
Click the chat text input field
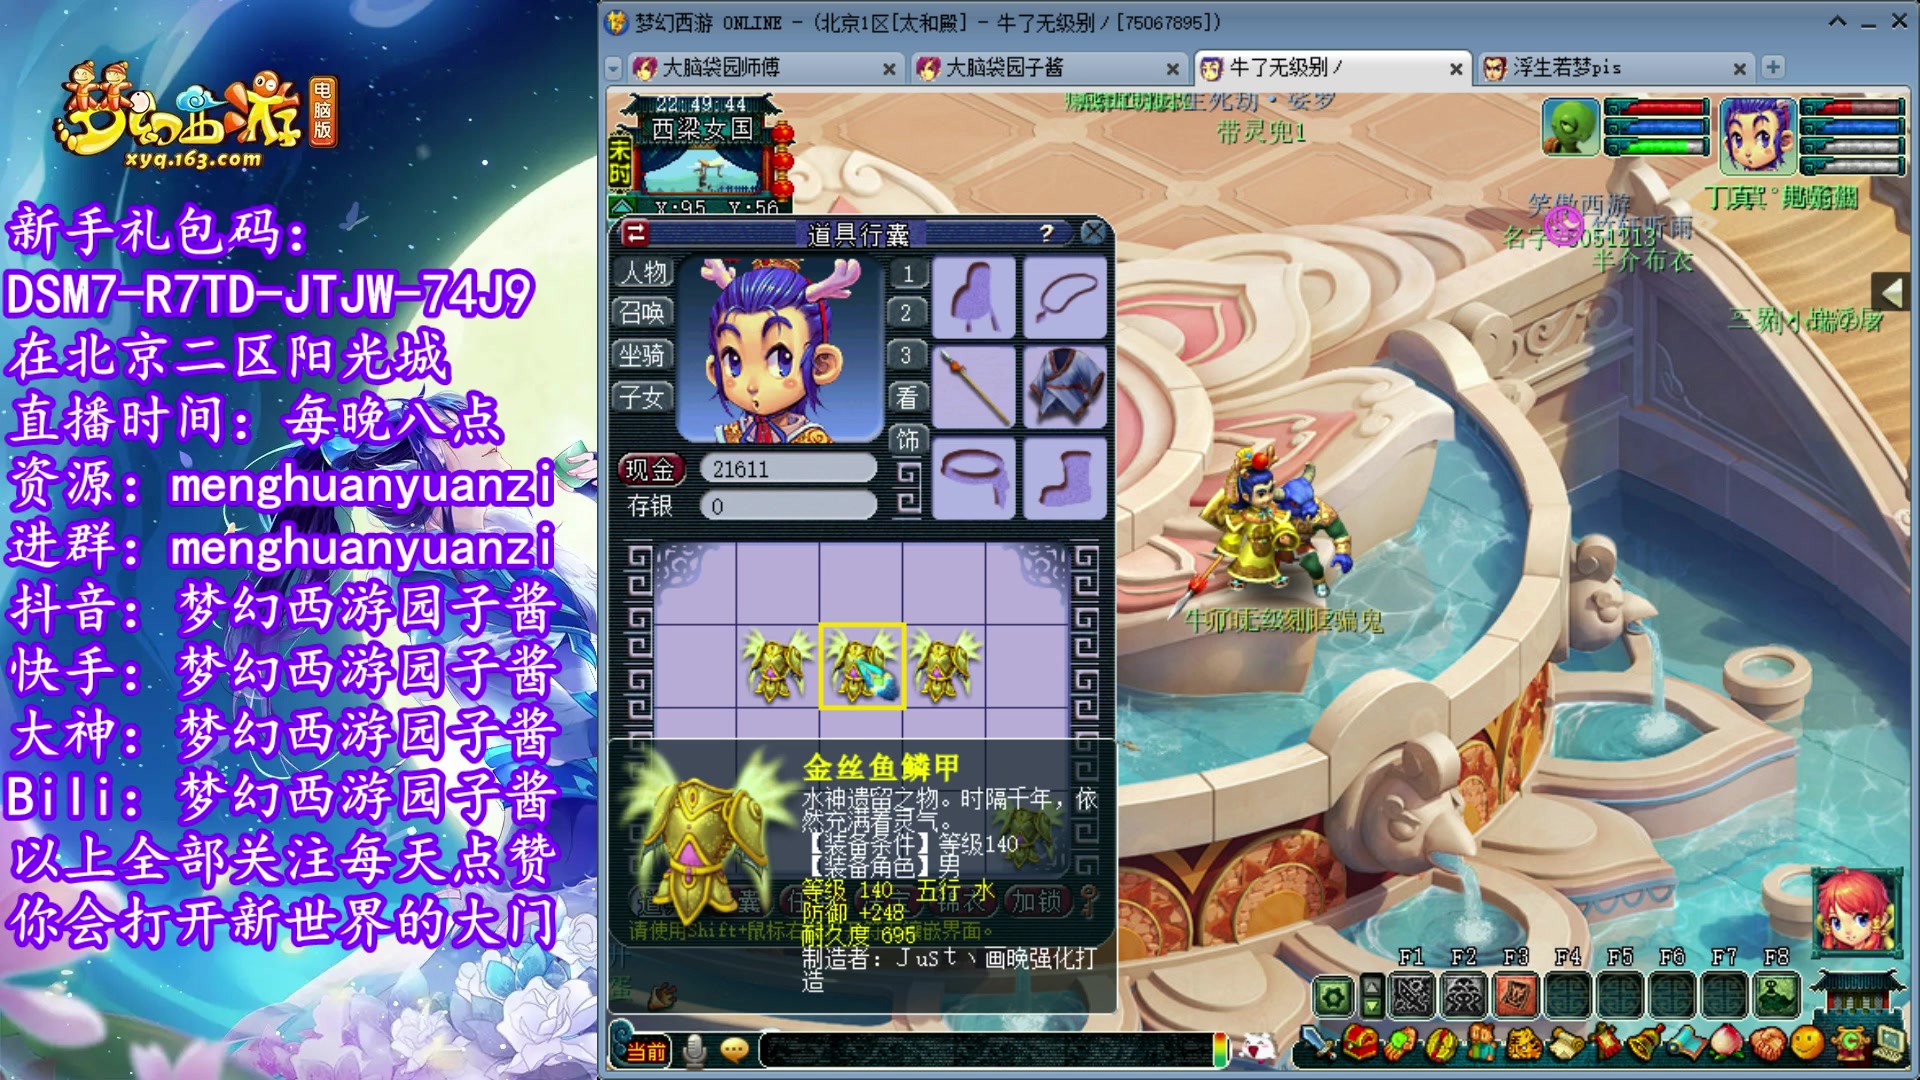coord(987,1050)
